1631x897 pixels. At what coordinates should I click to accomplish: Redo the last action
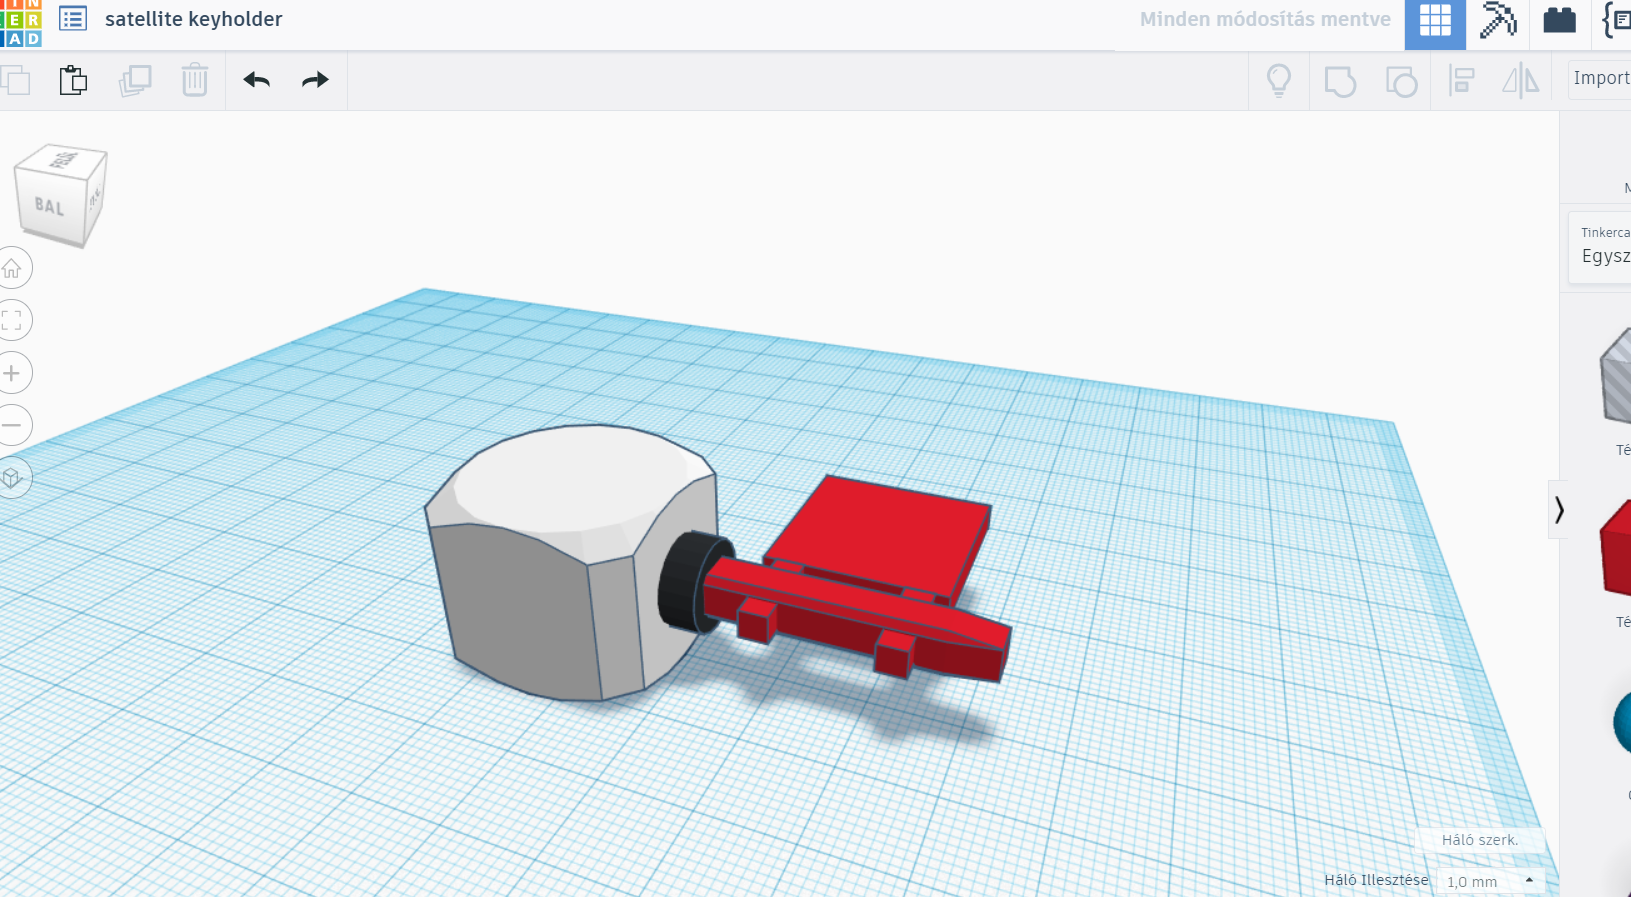pos(315,80)
